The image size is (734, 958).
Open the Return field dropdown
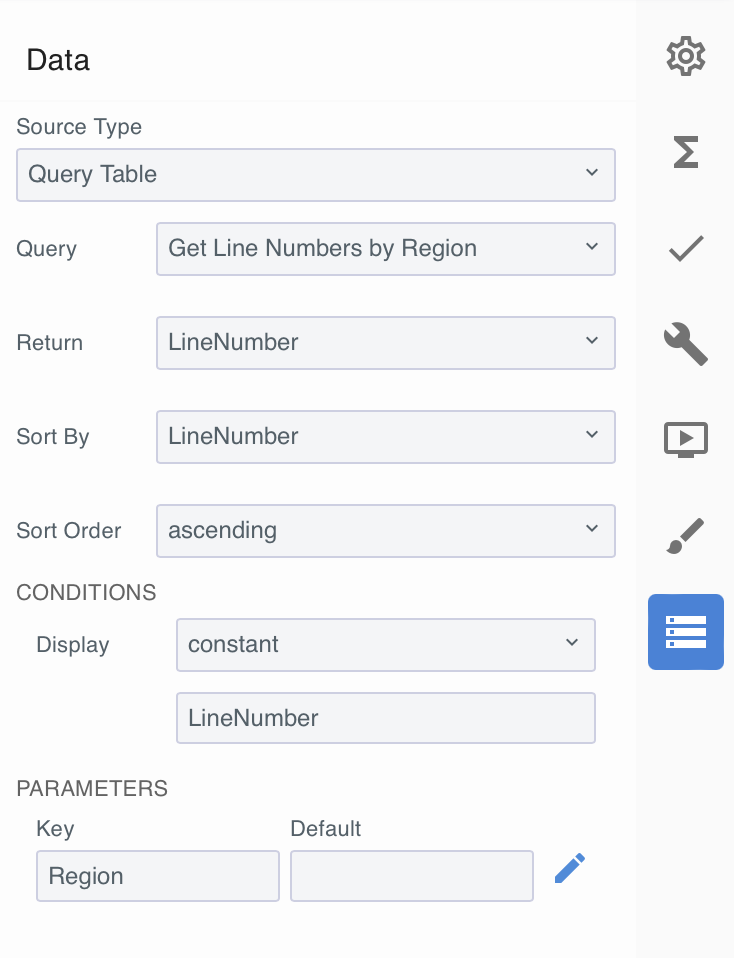coord(386,343)
